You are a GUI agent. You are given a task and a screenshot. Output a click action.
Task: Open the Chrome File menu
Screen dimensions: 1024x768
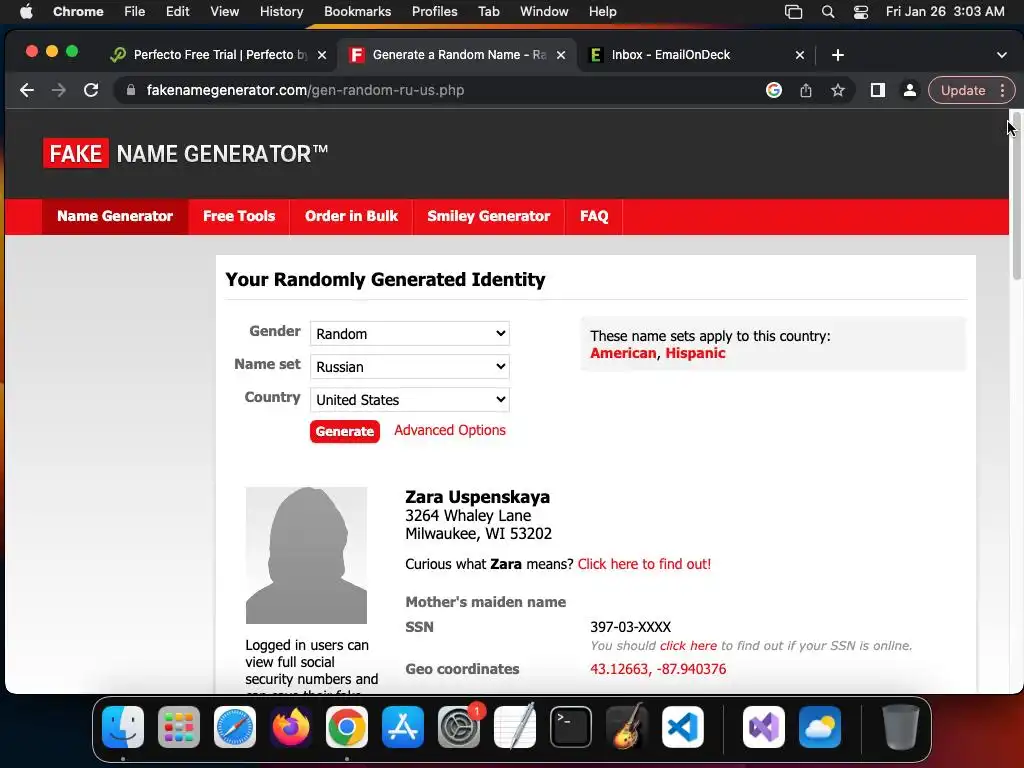135,11
